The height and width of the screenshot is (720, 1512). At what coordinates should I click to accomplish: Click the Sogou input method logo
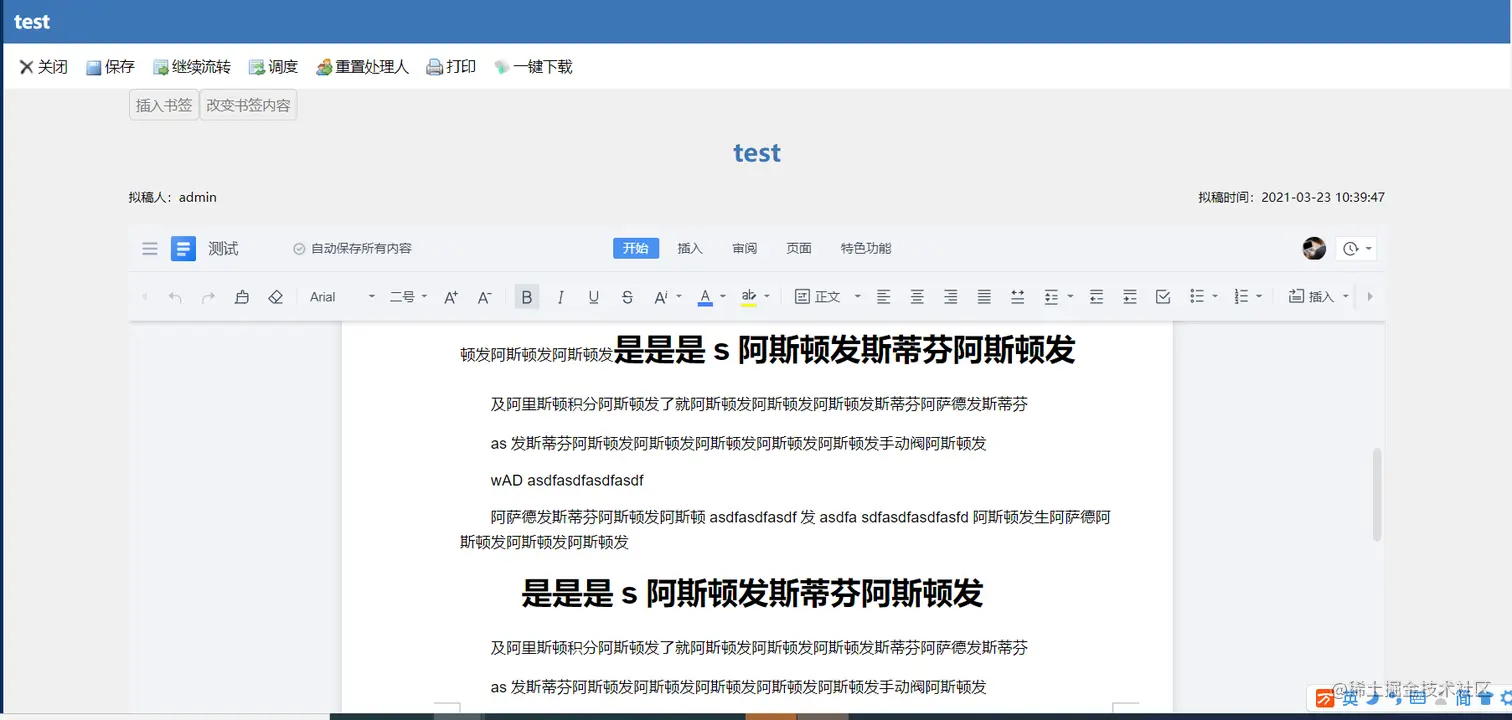pyautogui.click(x=1324, y=698)
